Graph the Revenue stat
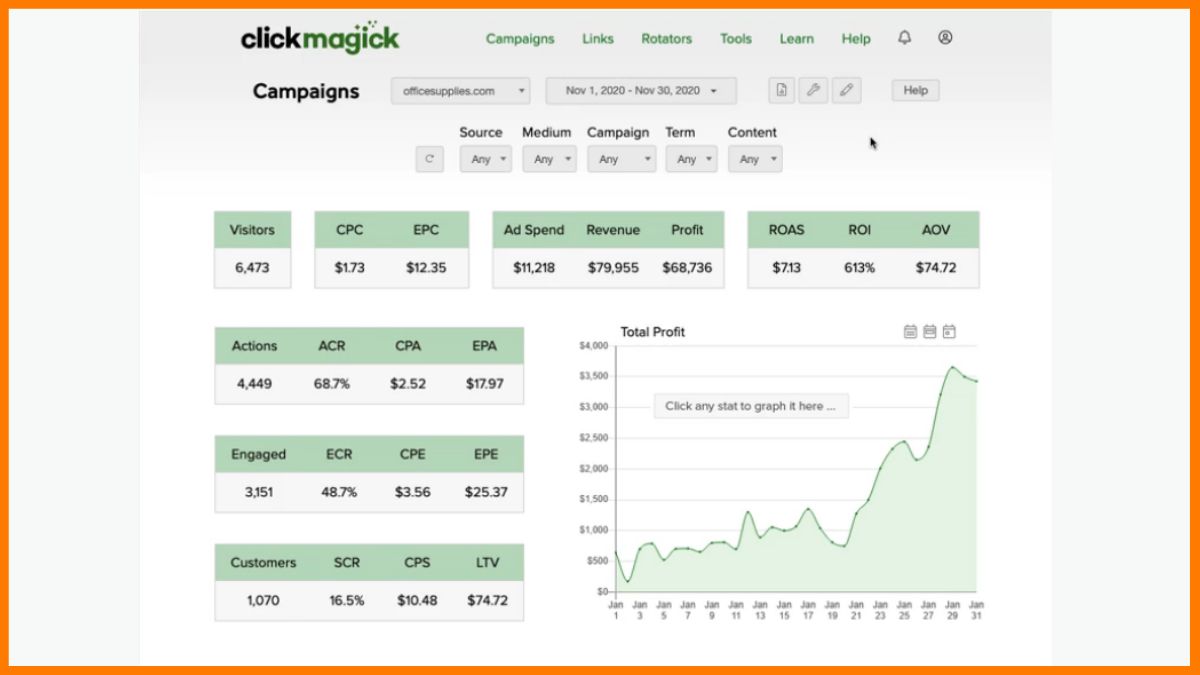 [613, 230]
